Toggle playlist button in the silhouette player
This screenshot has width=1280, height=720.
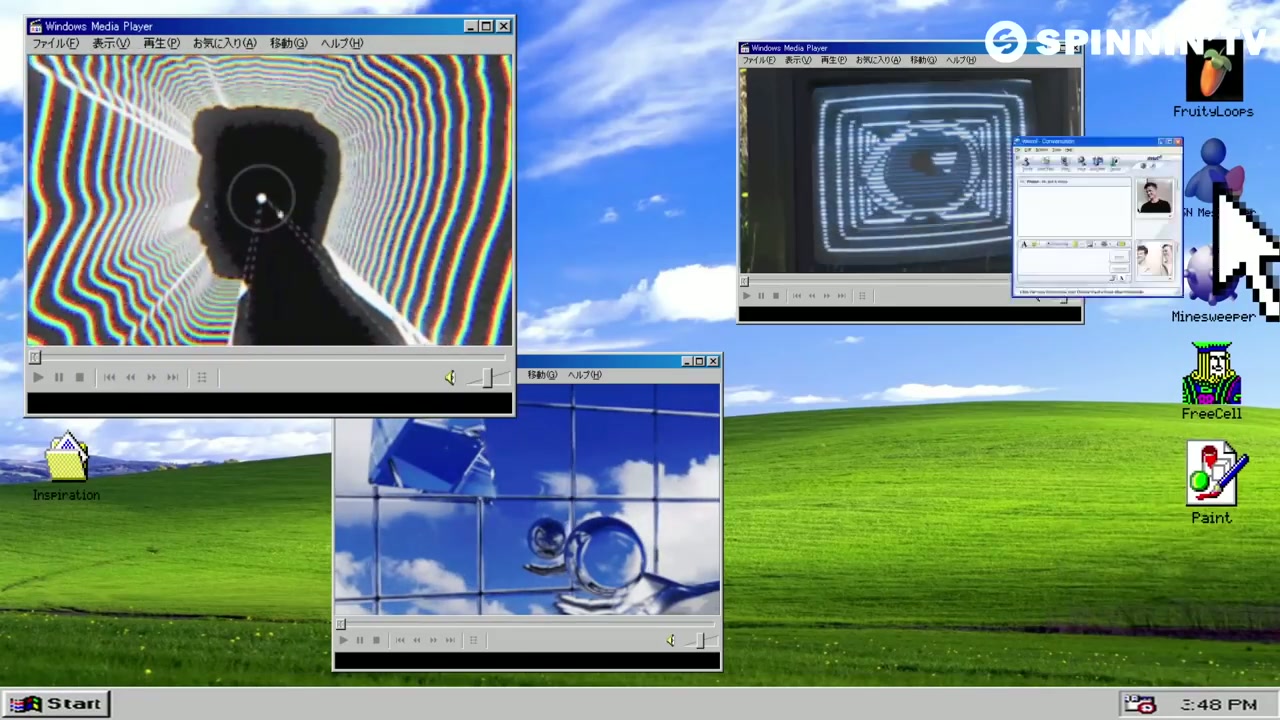click(201, 377)
